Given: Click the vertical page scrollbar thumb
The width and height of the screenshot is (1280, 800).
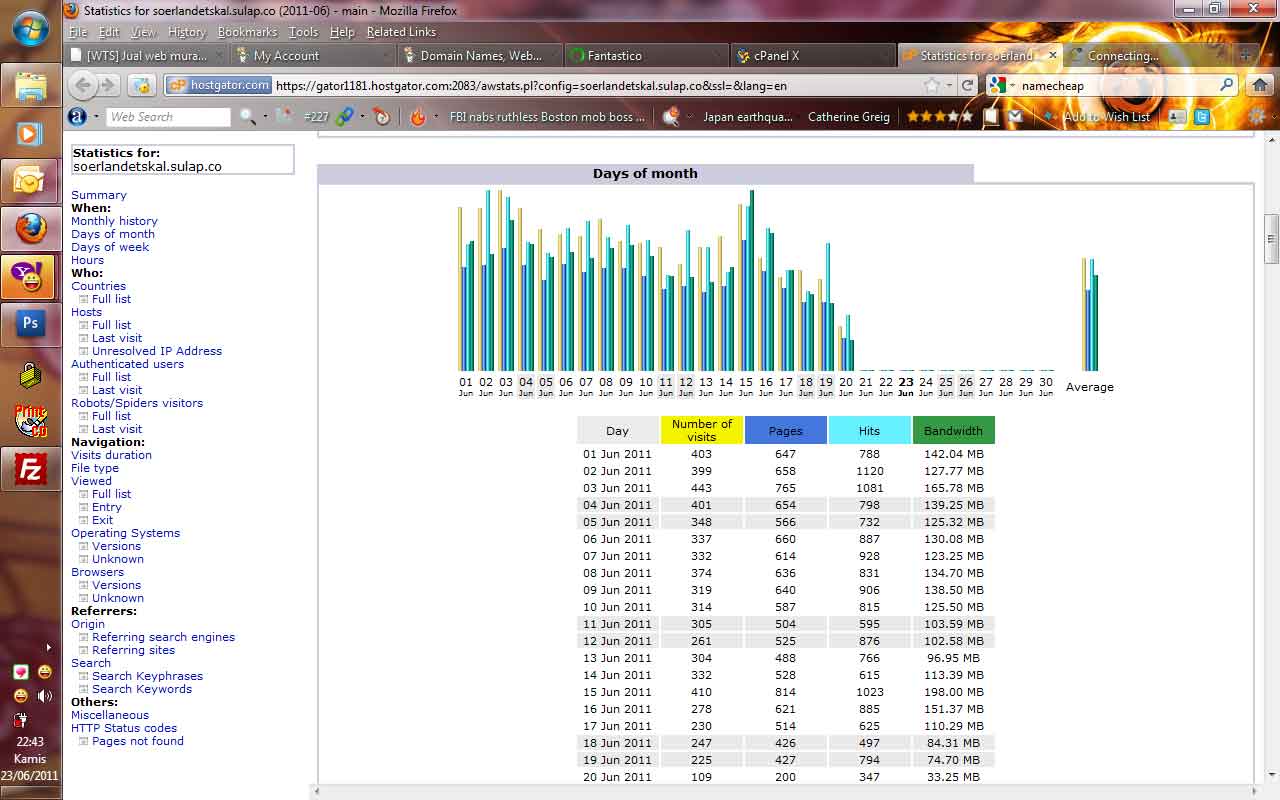Looking at the screenshot, I should 1271,238.
